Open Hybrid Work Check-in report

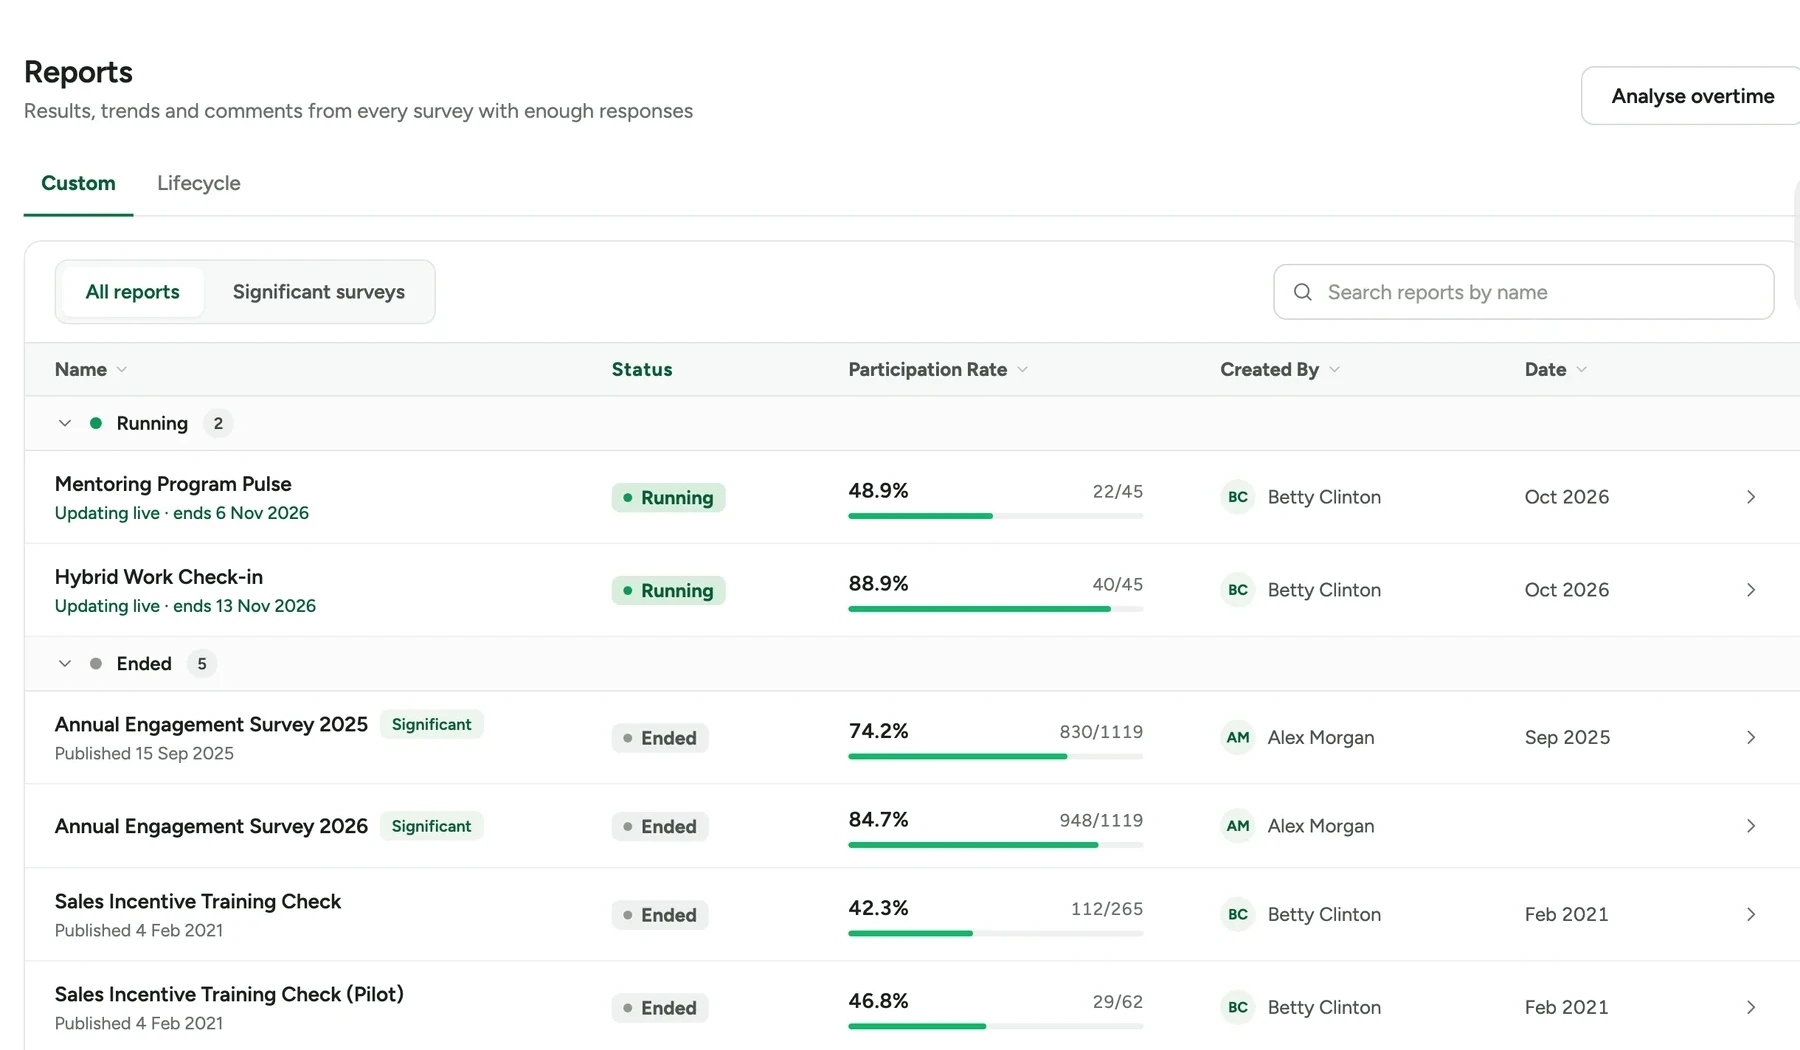tap(159, 577)
